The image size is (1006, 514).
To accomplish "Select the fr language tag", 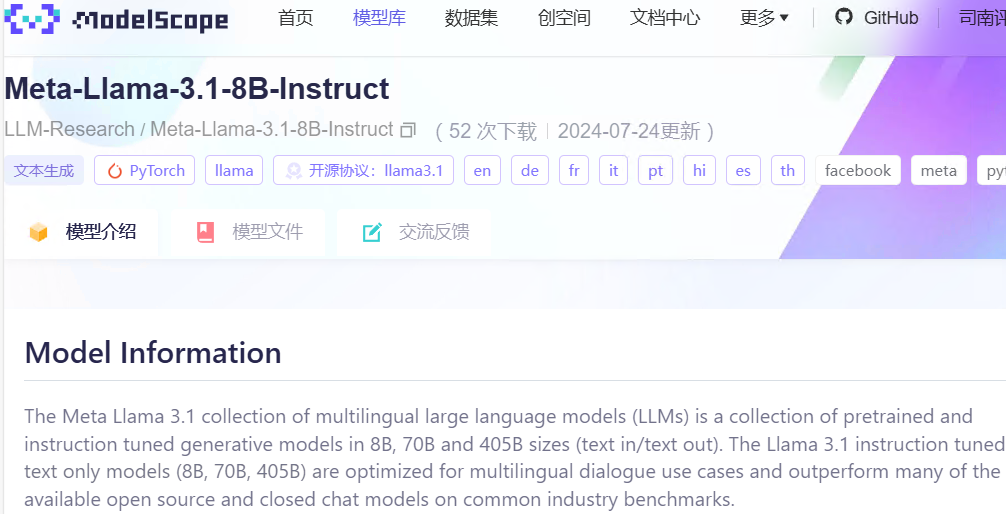I will click(574, 171).
